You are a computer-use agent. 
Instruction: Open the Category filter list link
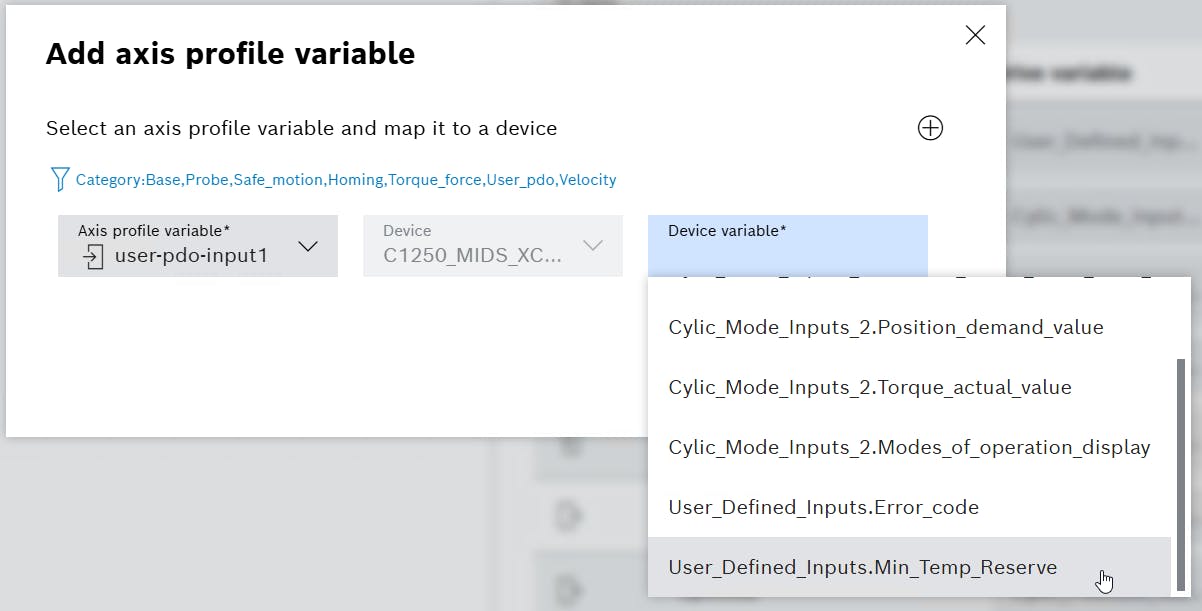coord(346,180)
